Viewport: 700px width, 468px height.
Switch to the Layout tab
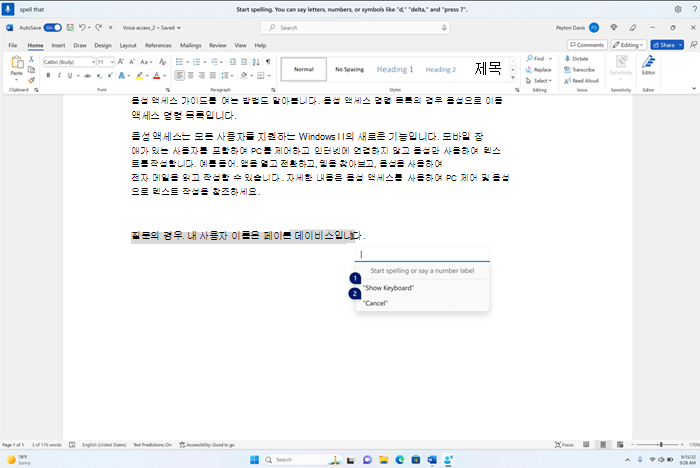[128, 46]
